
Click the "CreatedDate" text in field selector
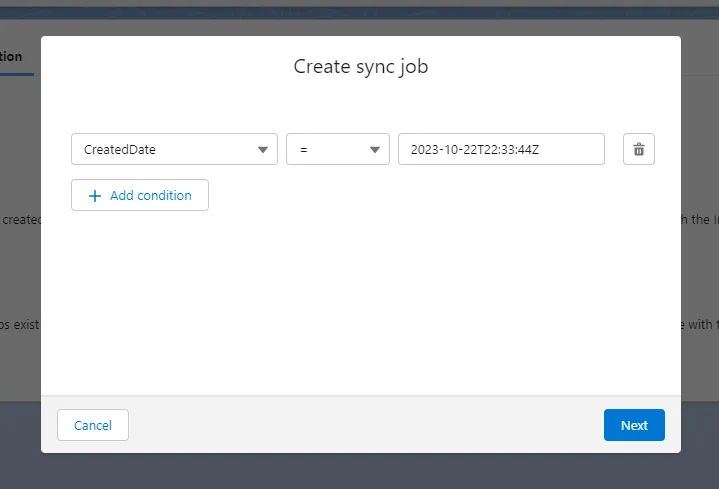pos(120,150)
